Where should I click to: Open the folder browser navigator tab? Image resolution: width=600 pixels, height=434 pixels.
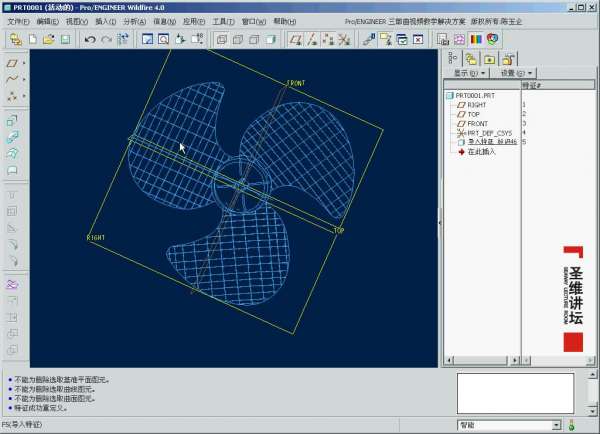(471, 58)
